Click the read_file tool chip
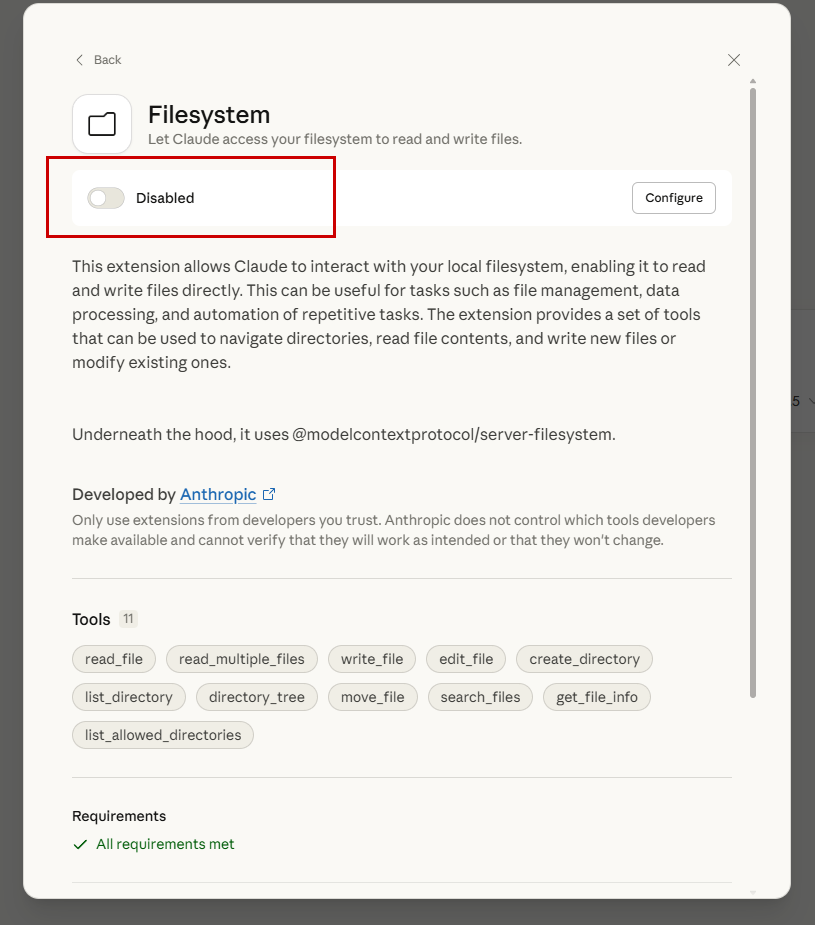This screenshot has height=925, width=815. point(114,659)
